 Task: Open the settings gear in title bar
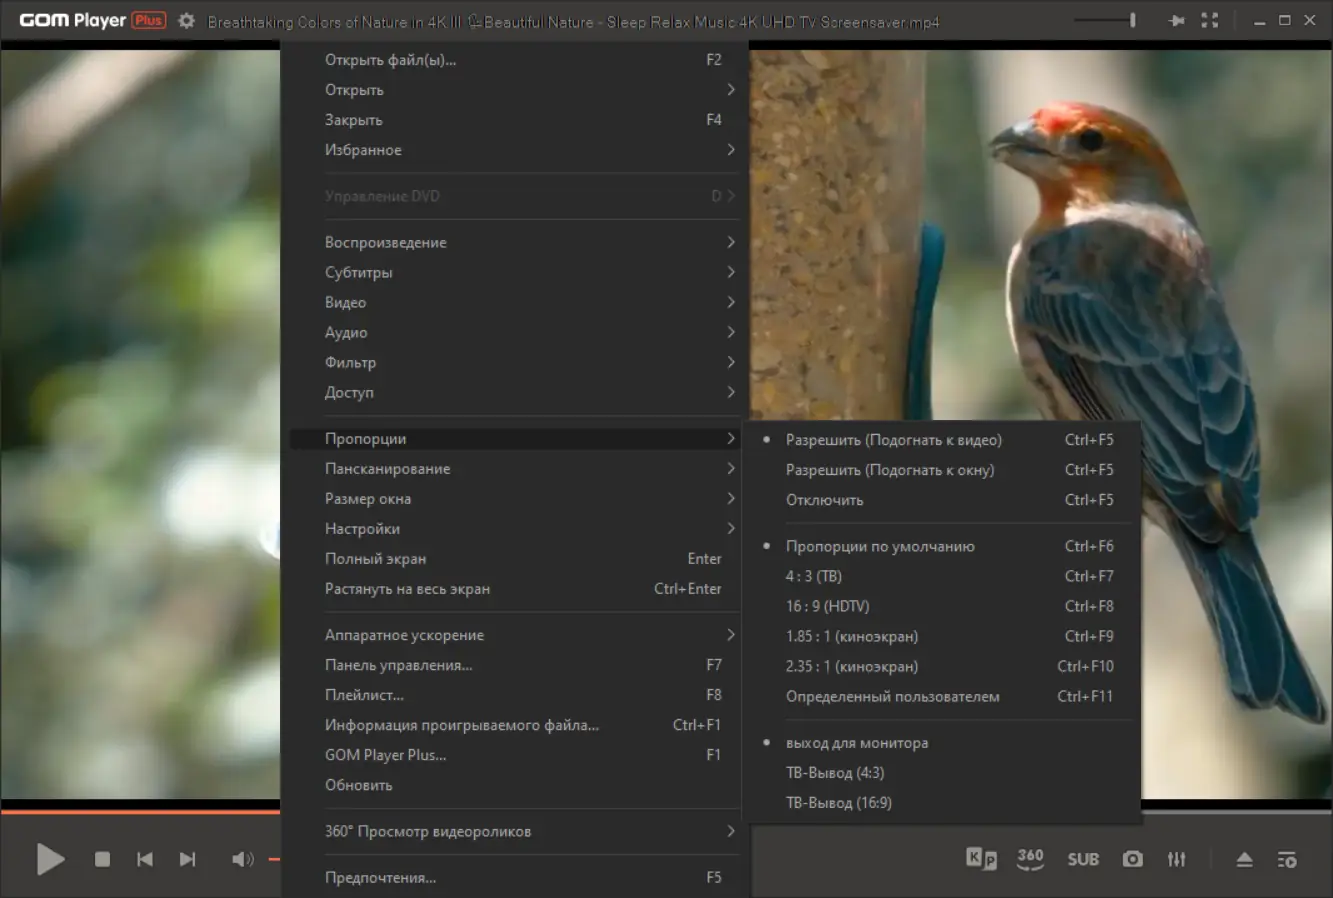tap(186, 21)
